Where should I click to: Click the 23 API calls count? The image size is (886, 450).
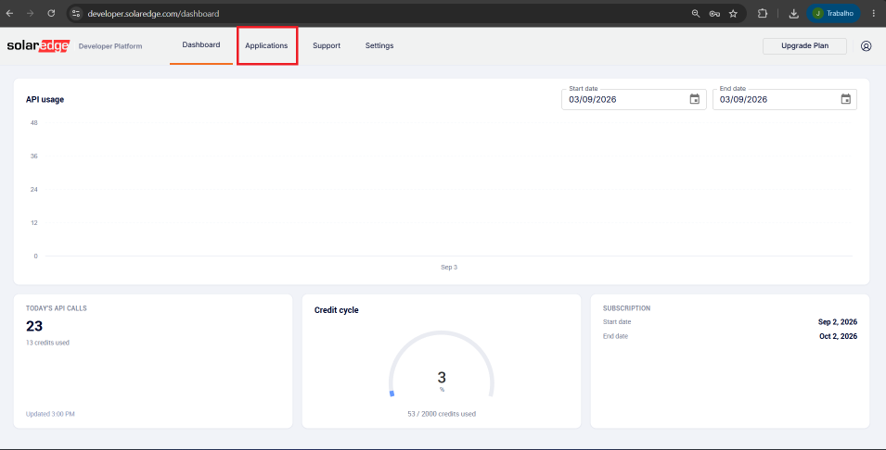coord(34,326)
